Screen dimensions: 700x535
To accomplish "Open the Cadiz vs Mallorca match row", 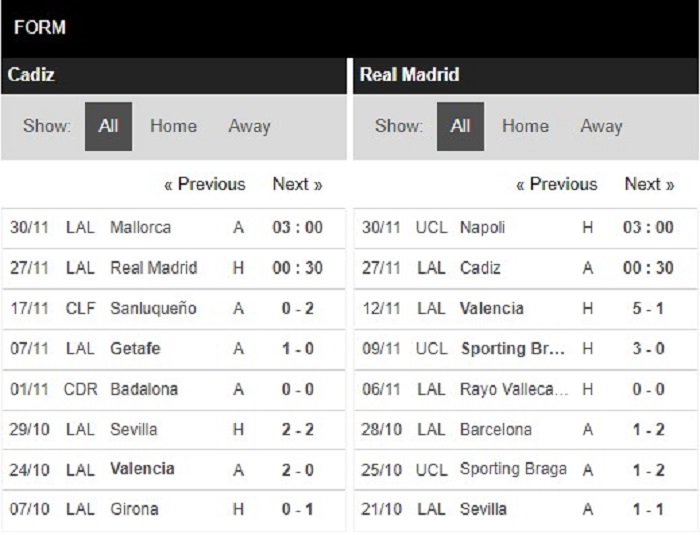I will click(x=173, y=228).
